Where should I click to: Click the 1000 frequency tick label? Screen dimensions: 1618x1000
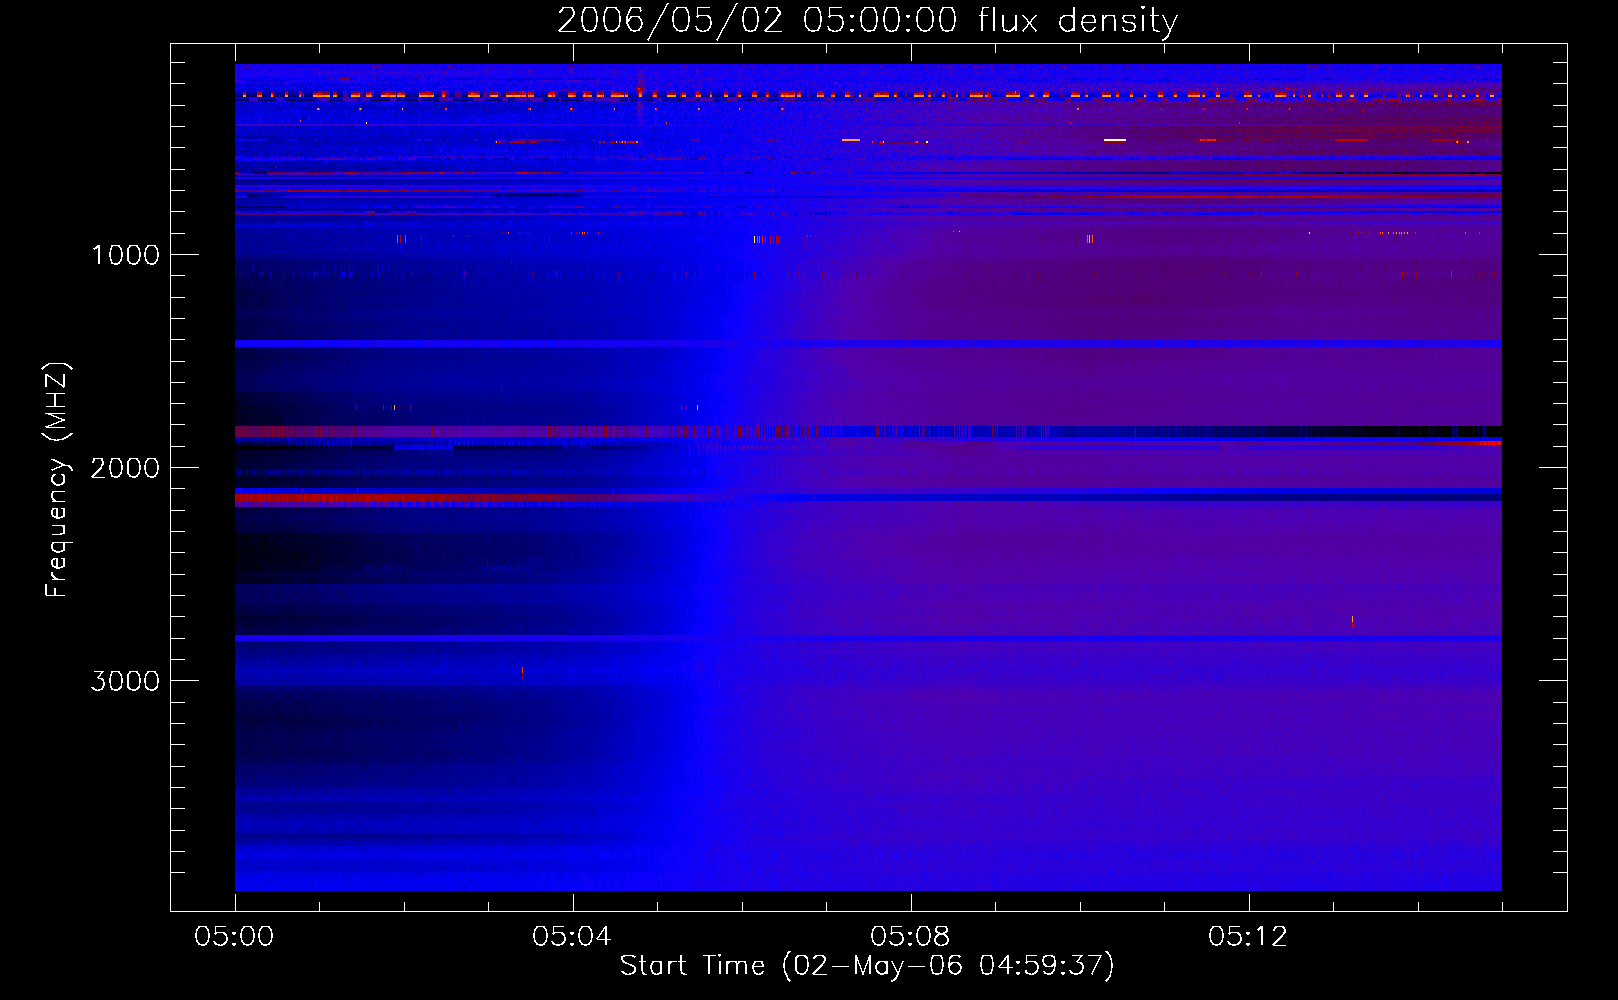[126, 255]
